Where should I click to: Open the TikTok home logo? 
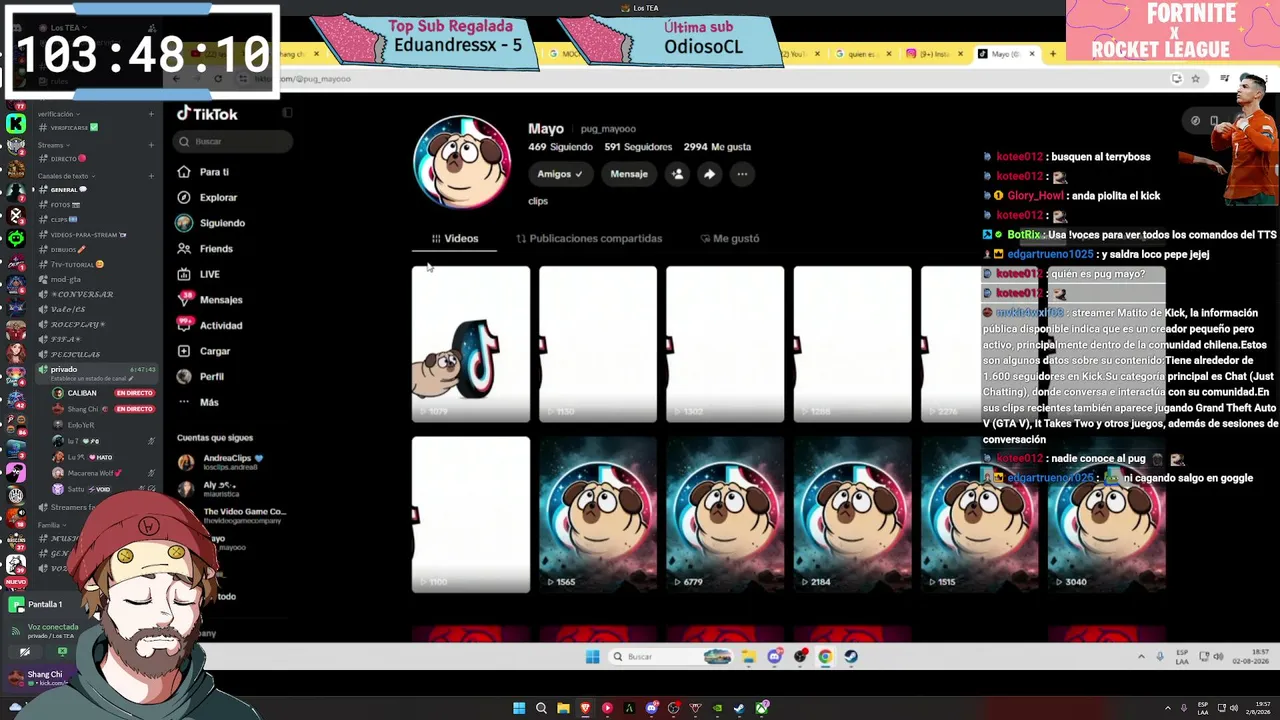tap(207, 114)
